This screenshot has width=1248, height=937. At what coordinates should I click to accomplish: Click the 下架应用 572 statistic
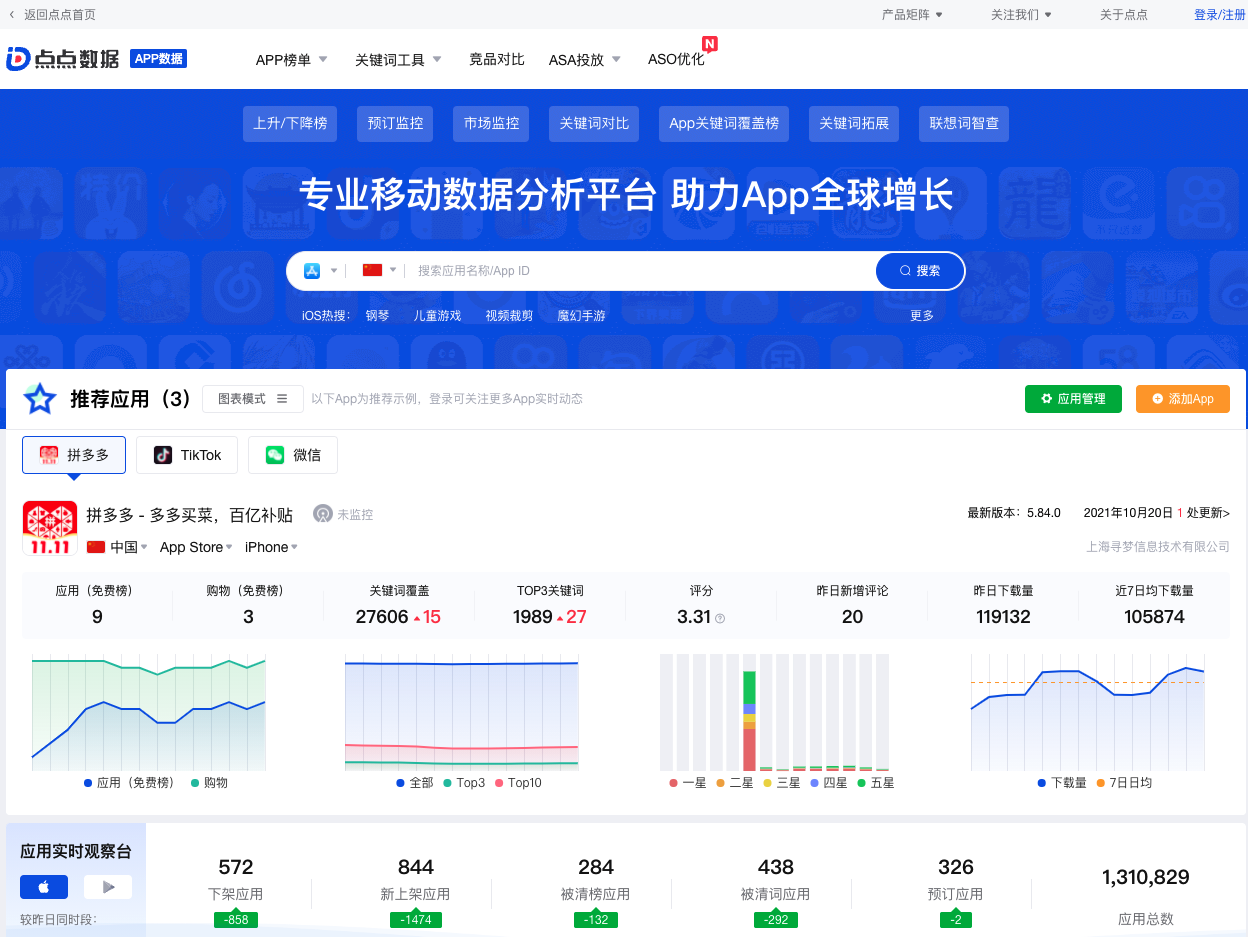tap(236, 880)
